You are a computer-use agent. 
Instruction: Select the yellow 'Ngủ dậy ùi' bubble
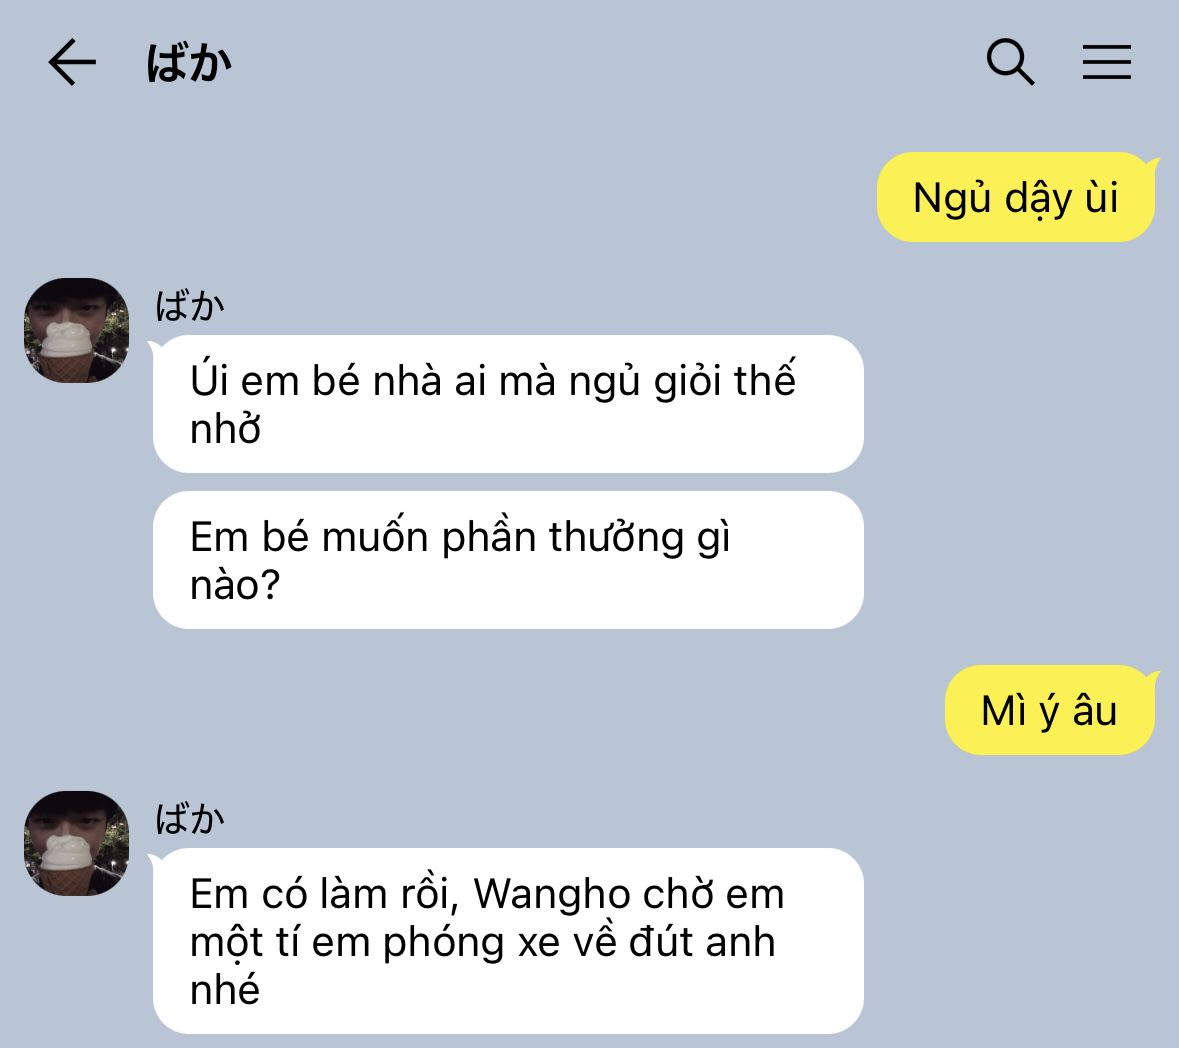click(1015, 197)
